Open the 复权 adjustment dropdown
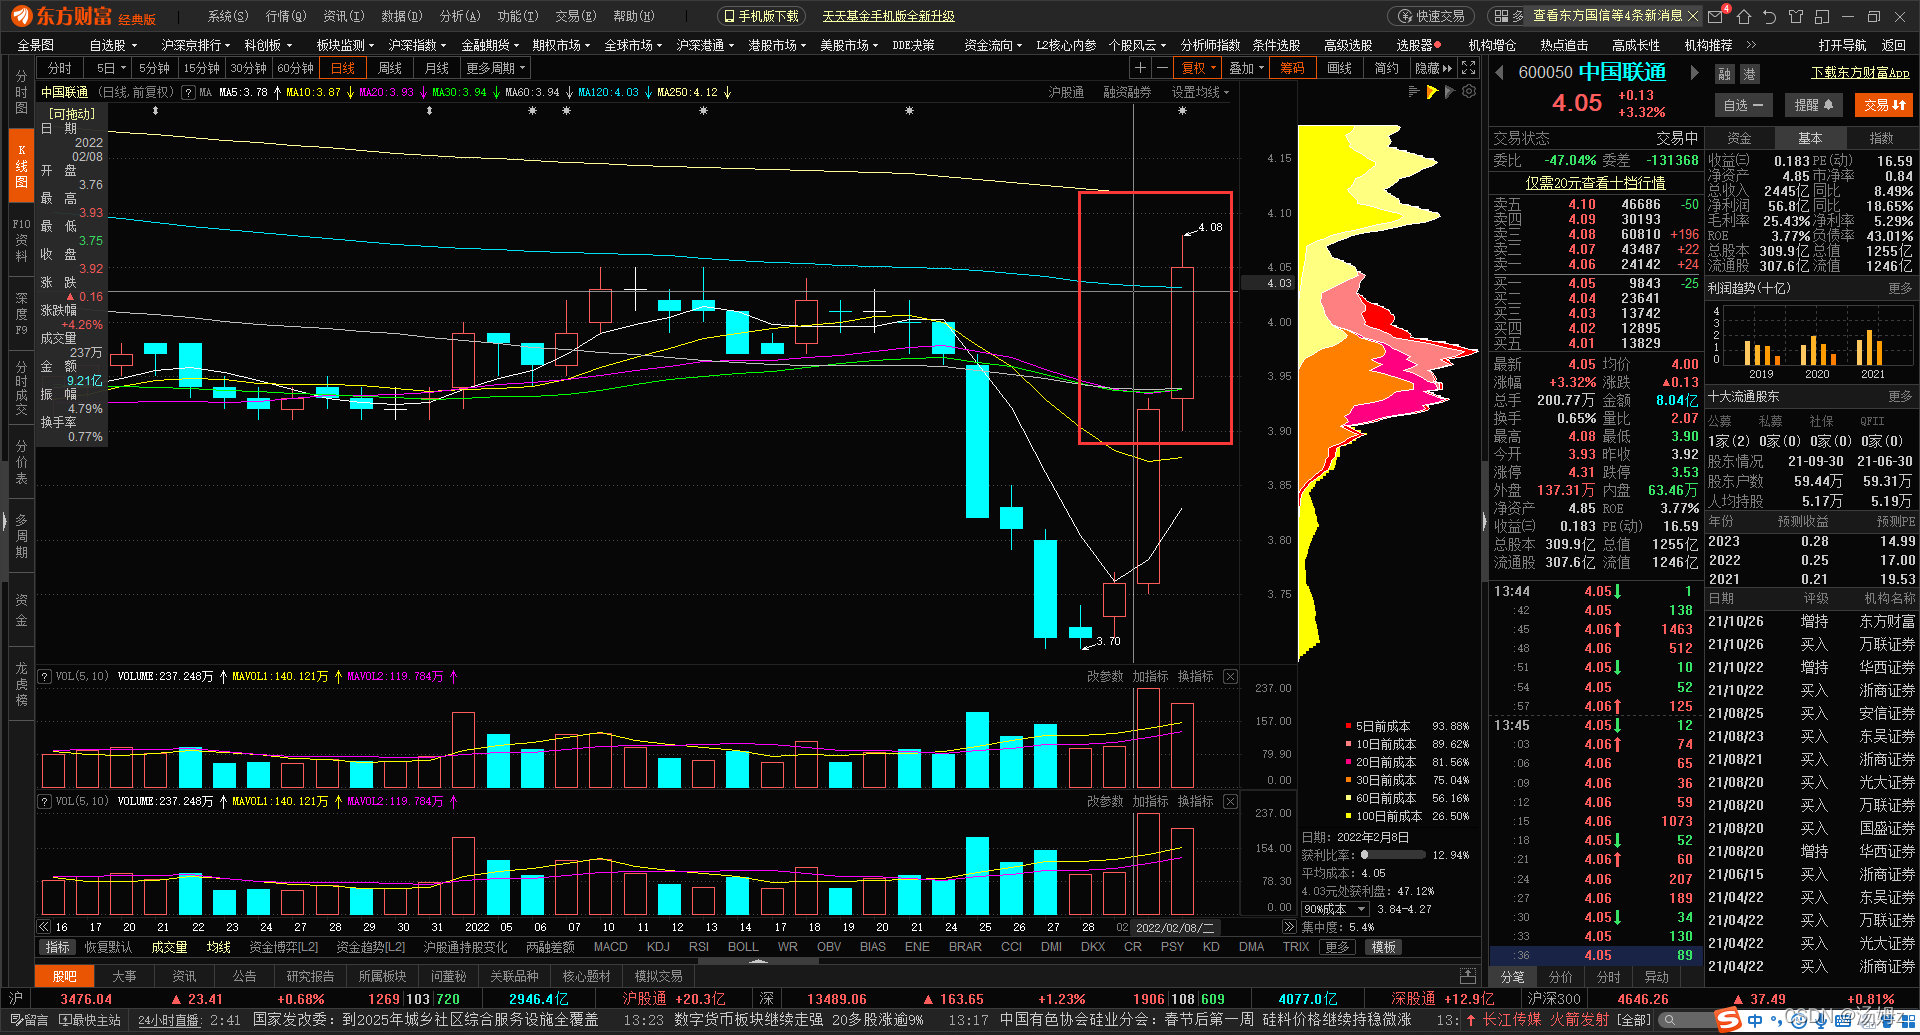 [1199, 68]
